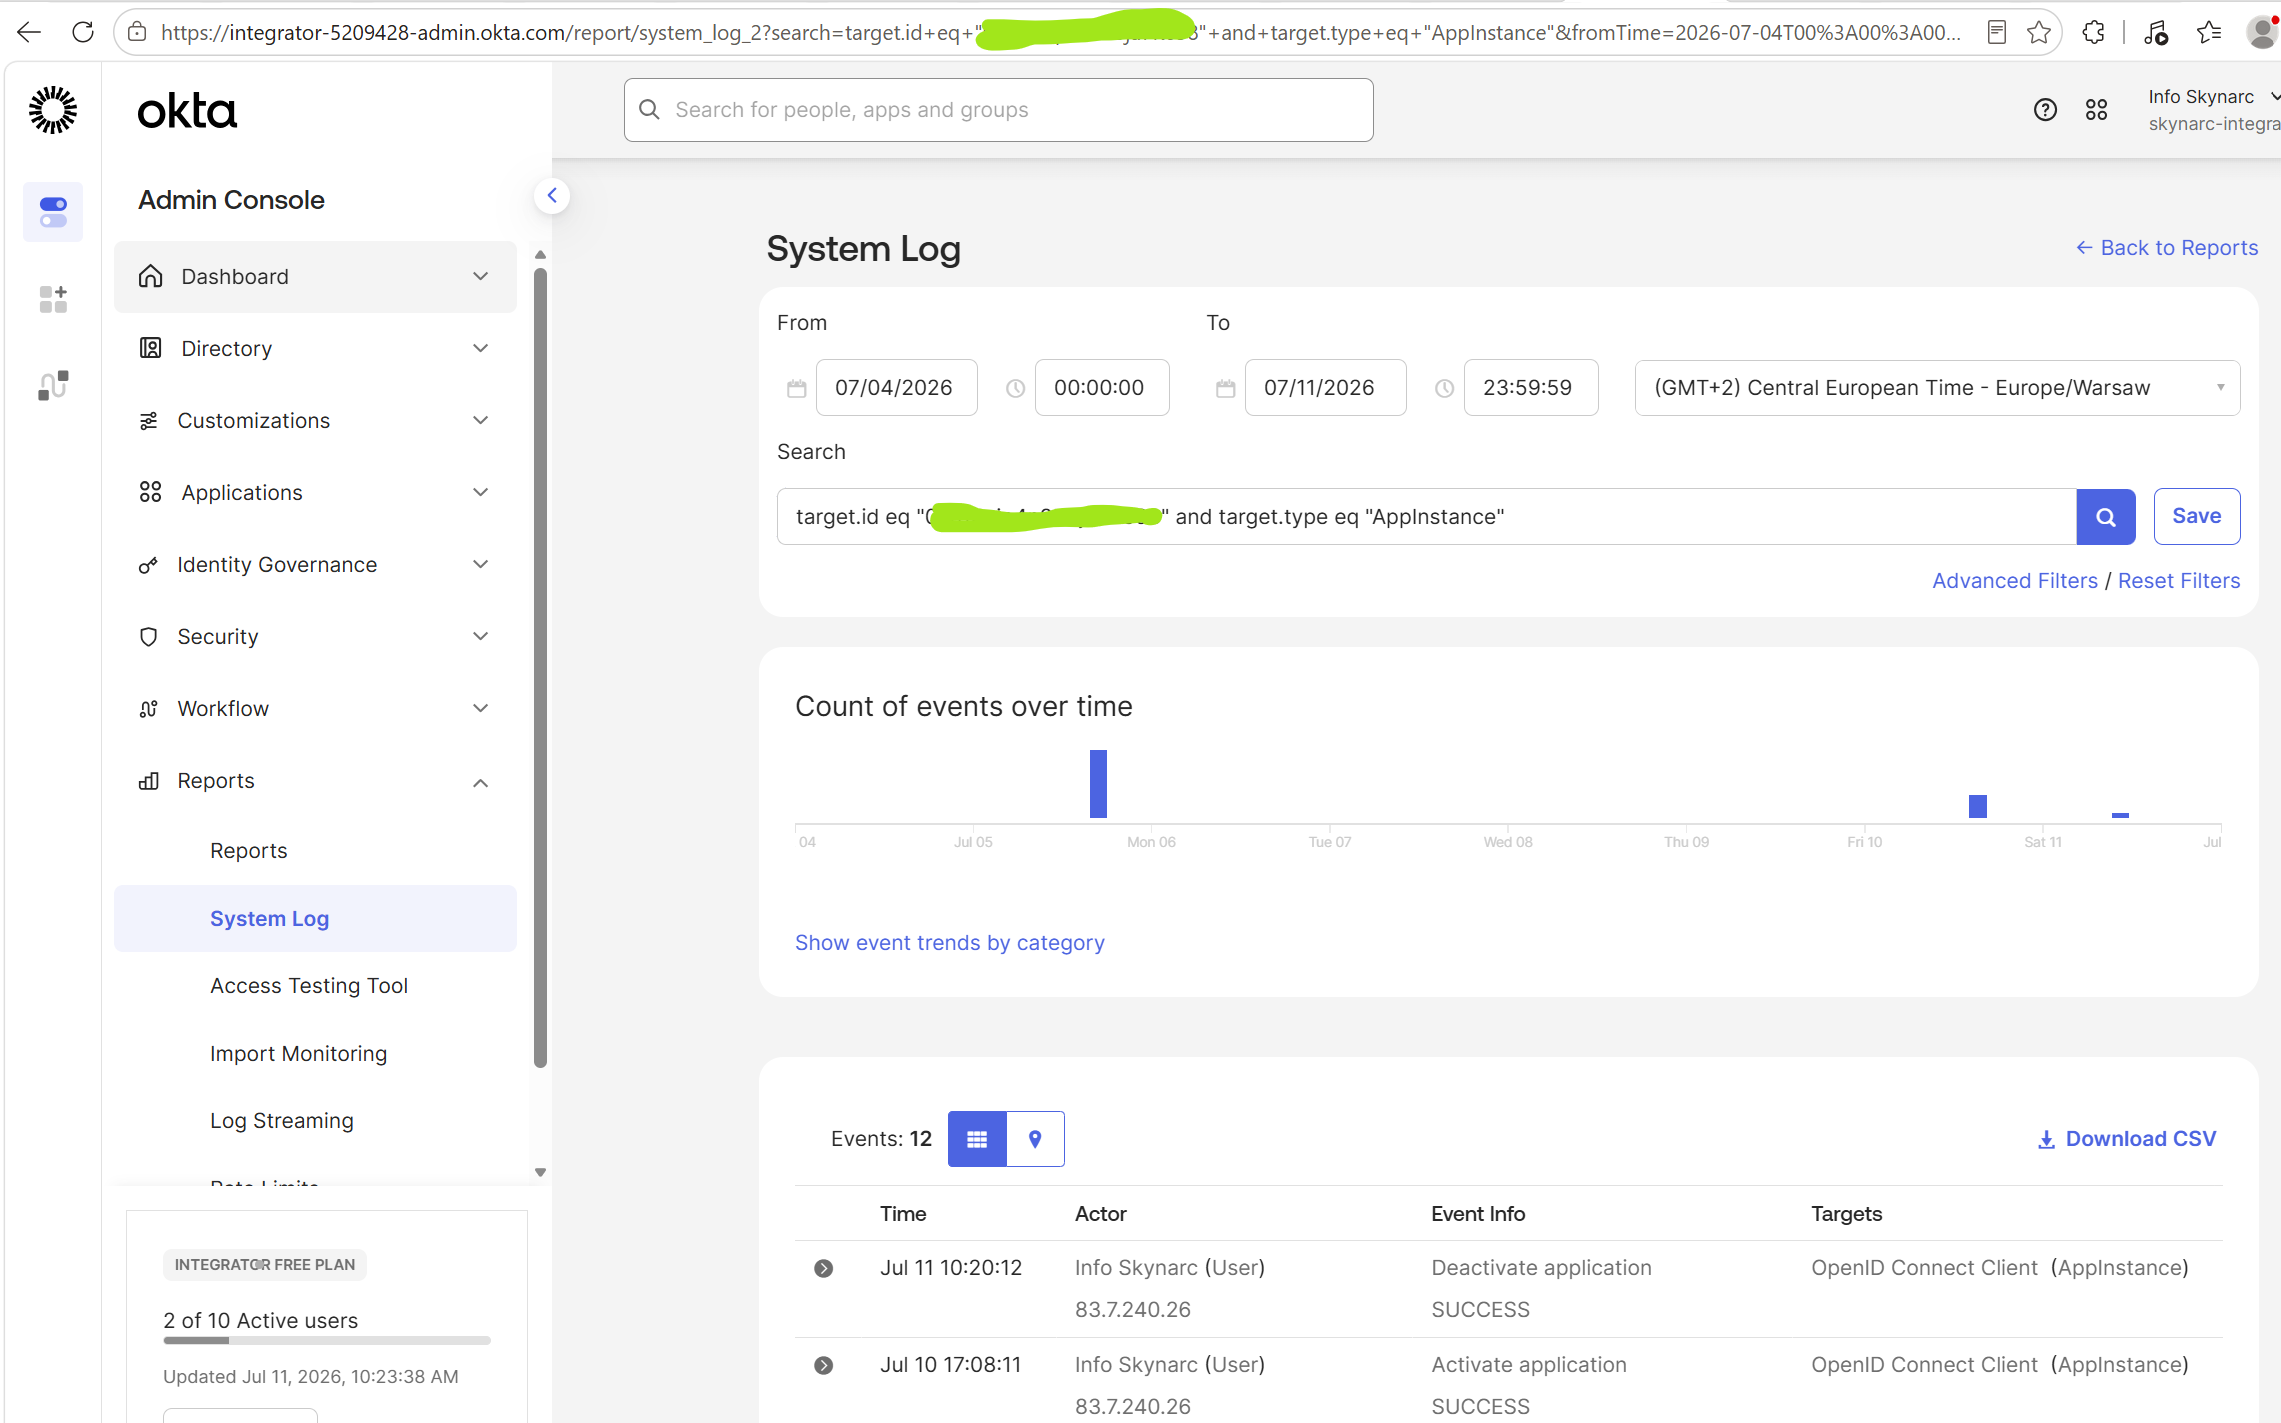Click Reset Filters link
2281x1423 pixels.
(x=2179, y=581)
